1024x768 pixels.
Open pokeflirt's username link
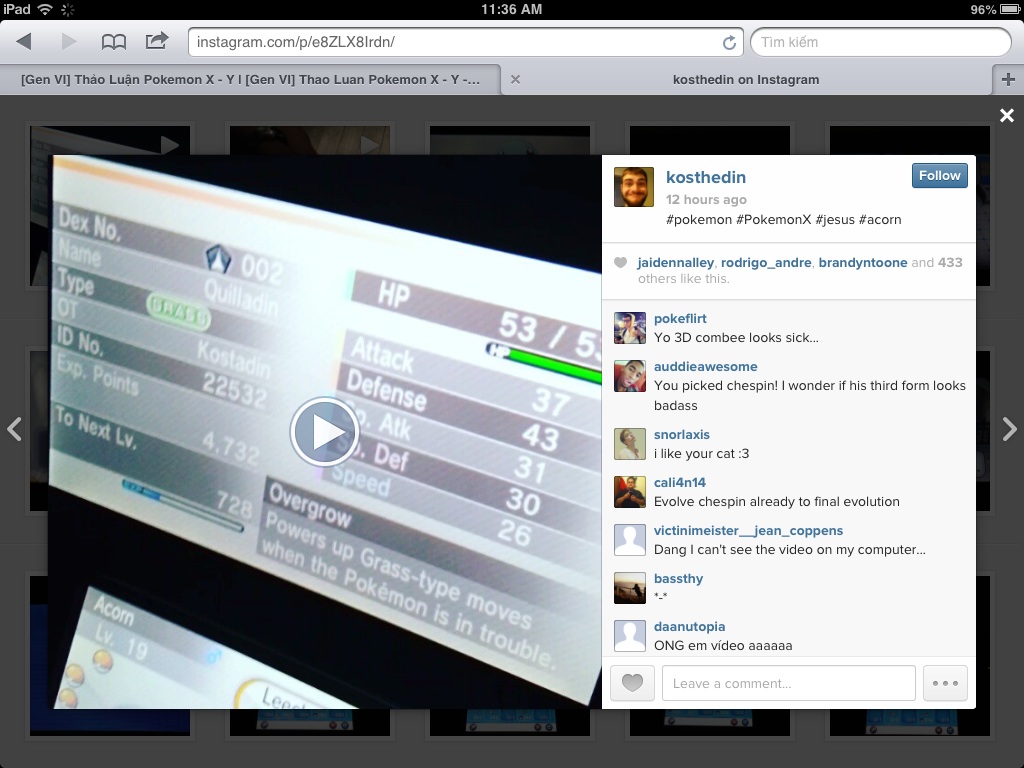680,319
